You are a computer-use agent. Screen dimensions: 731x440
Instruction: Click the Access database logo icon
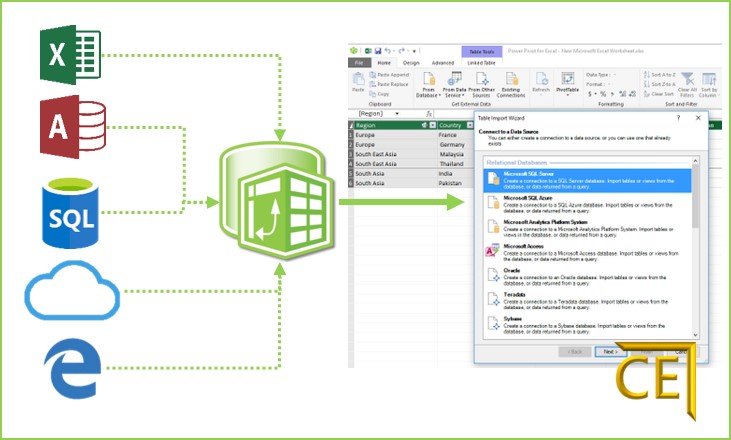pyautogui.click(x=72, y=127)
